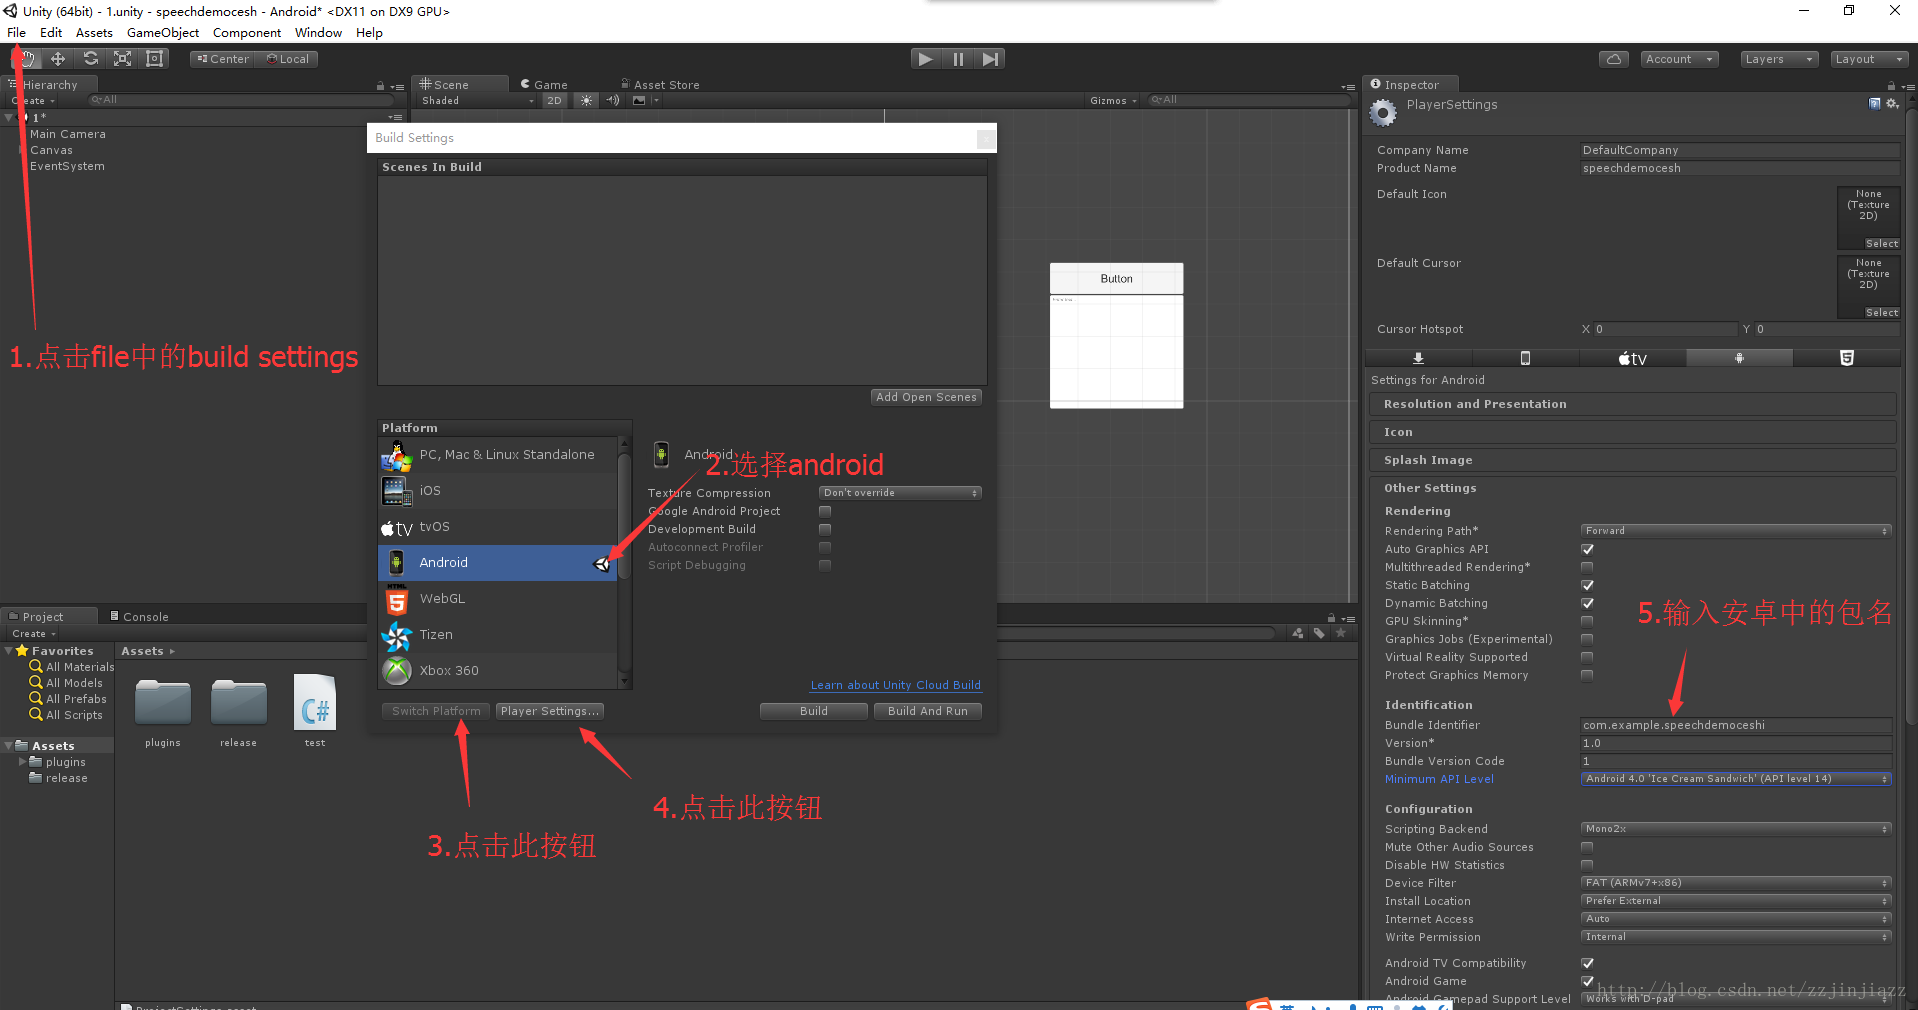Image resolution: width=1918 pixels, height=1010 pixels.
Task: Open Device Filter dropdown
Action: coord(1736,883)
